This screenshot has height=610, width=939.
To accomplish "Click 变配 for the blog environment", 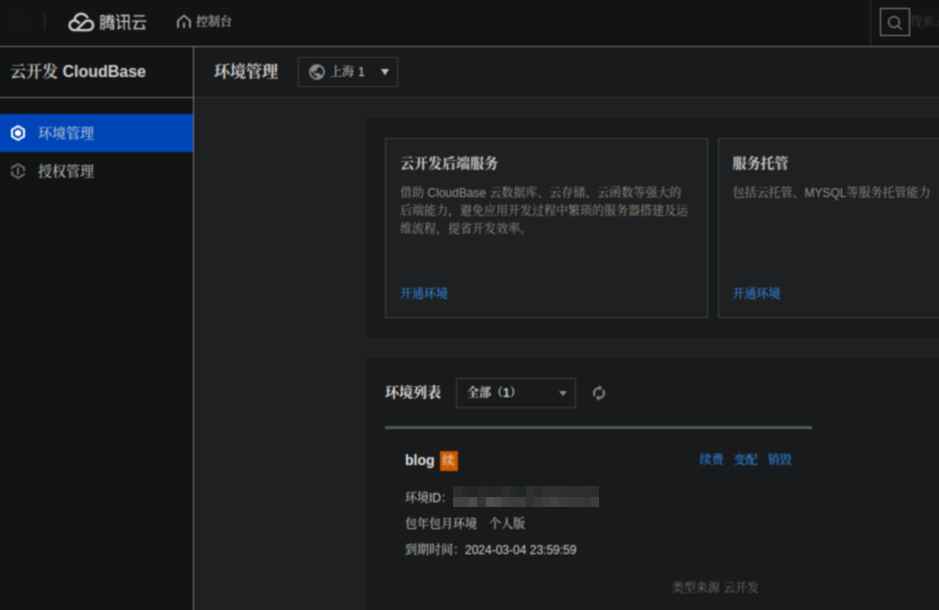I will point(746,459).
